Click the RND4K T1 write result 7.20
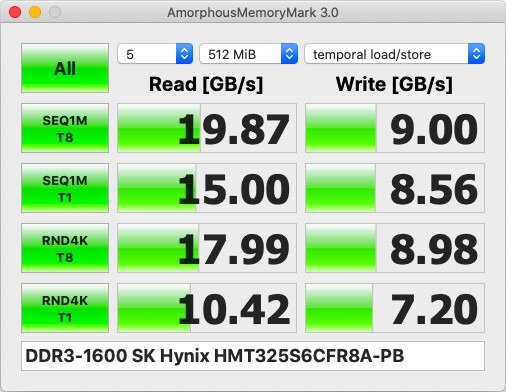 395,308
